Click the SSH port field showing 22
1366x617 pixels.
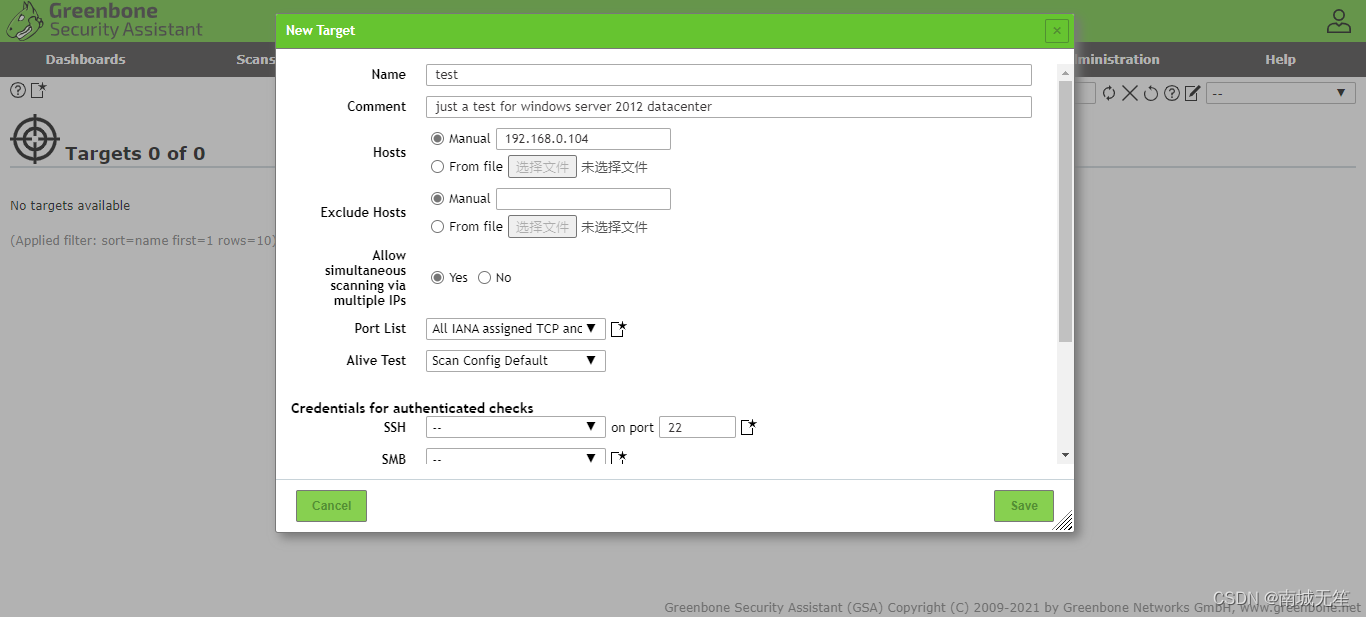click(697, 427)
